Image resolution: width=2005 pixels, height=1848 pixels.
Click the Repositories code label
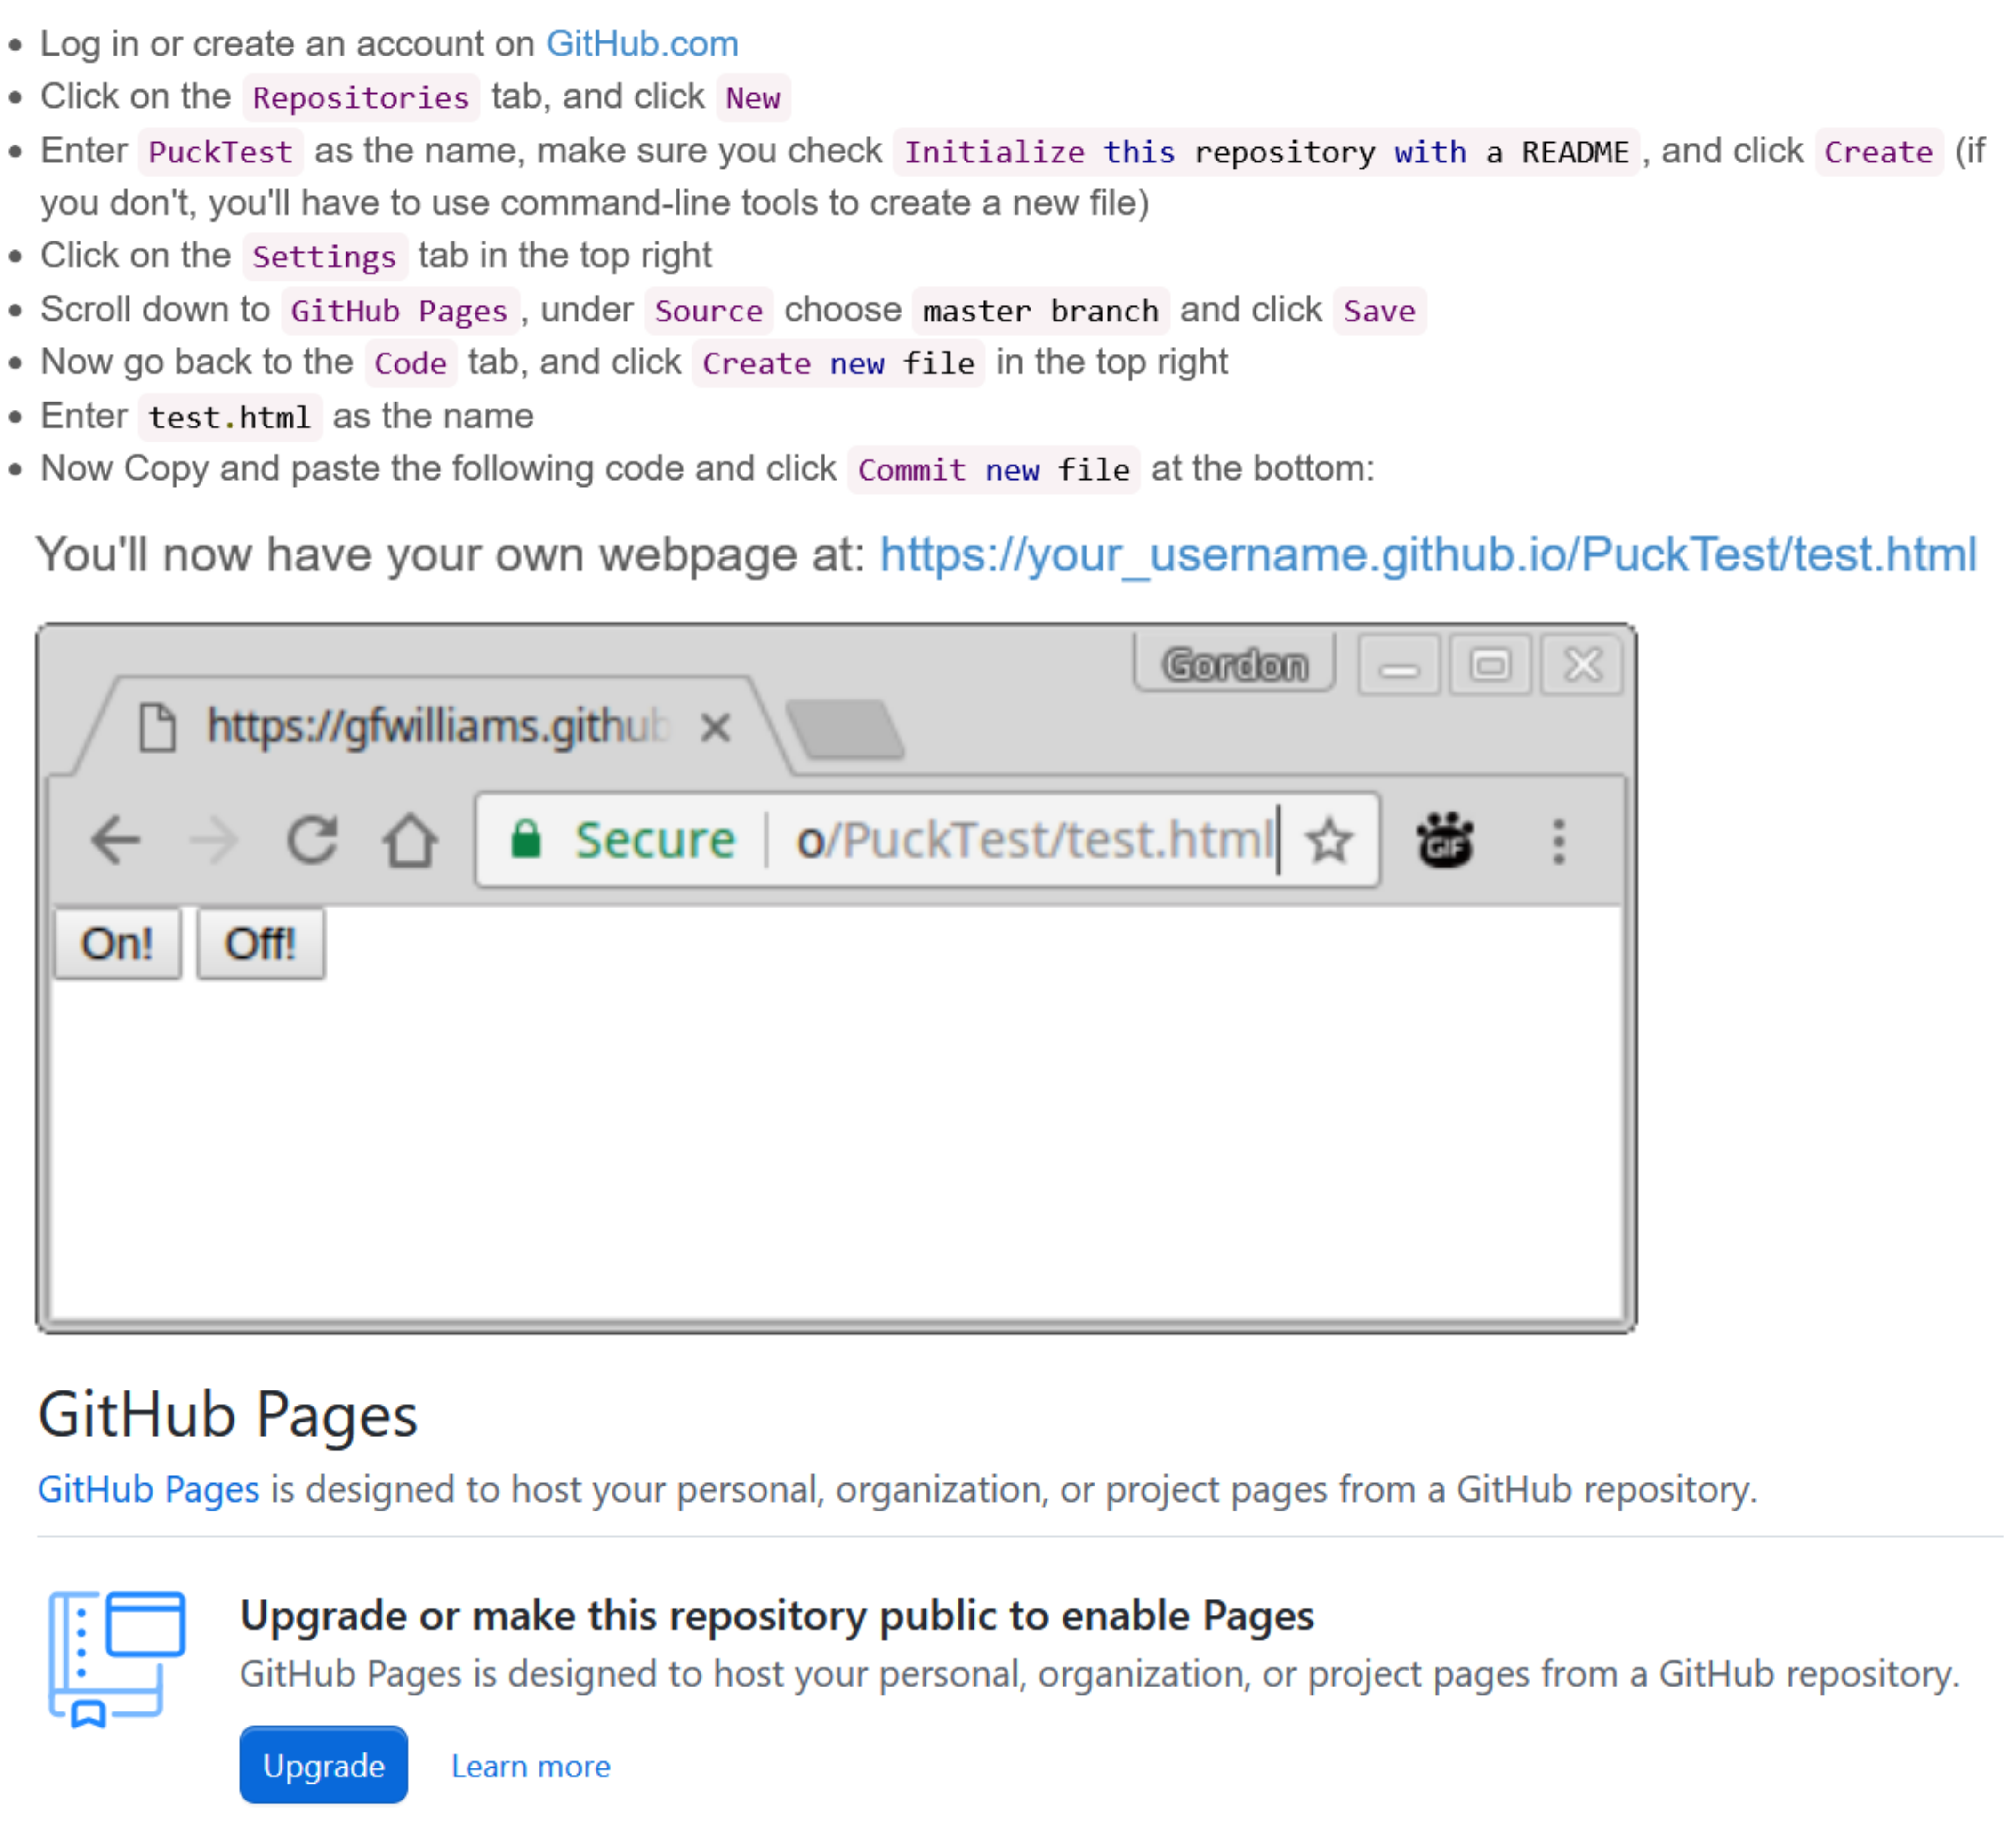[x=360, y=97]
